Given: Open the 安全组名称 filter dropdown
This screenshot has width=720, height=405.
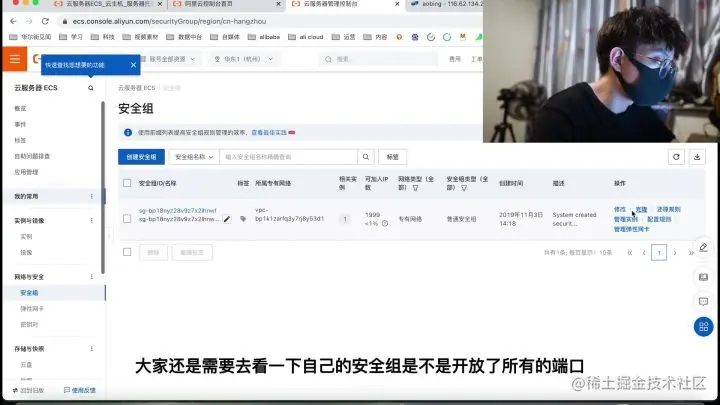Looking at the screenshot, I should (194, 157).
